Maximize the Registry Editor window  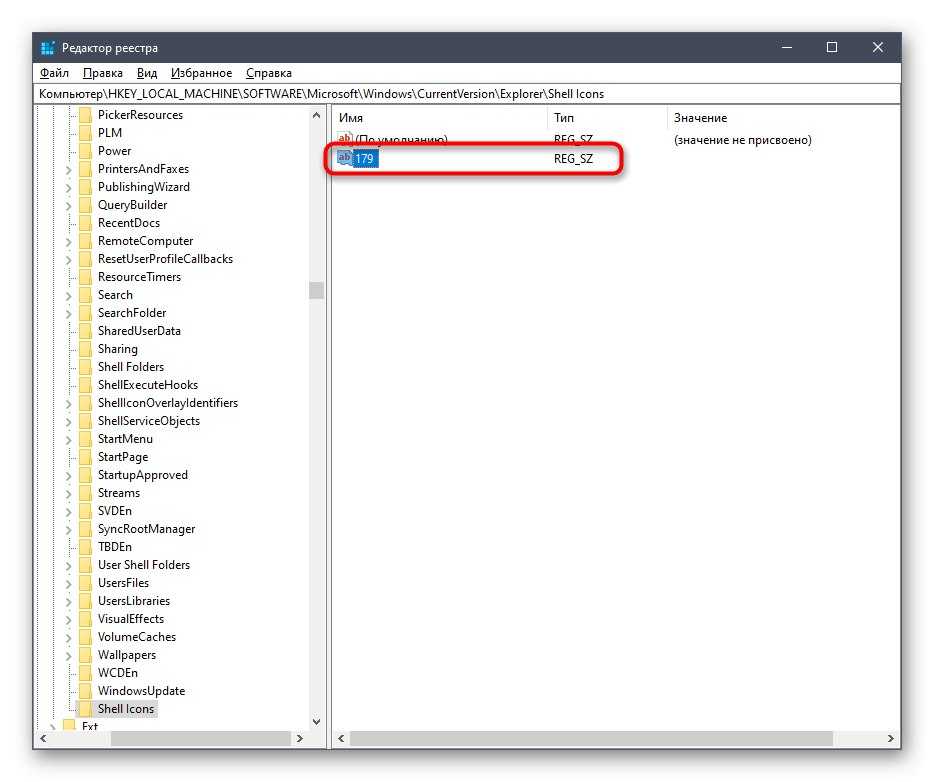click(x=832, y=47)
